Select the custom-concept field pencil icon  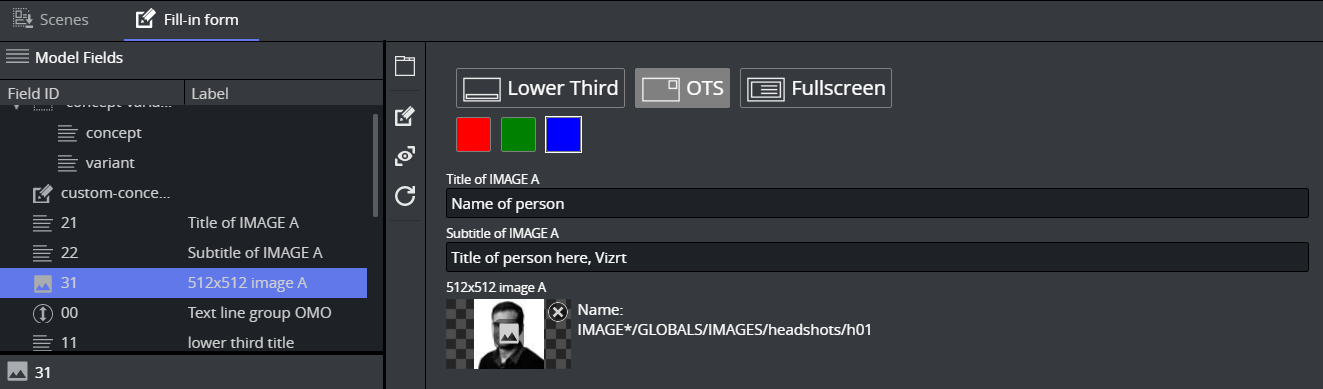[42, 193]
